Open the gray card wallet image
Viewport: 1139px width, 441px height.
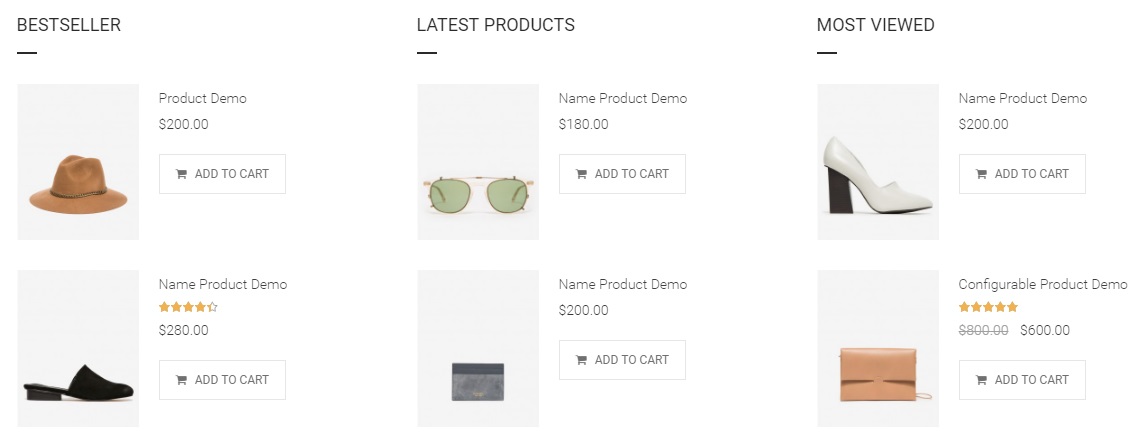pyautogui.click(x=478, y=348)
